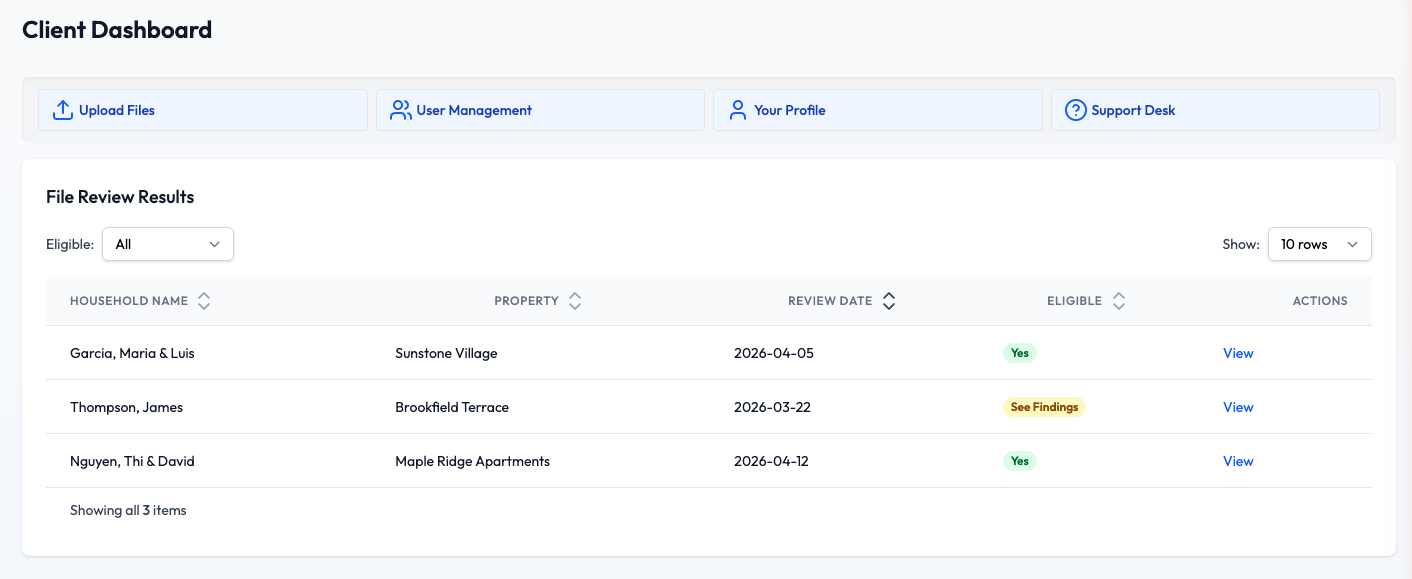Viewport: 1412px width, 579px height.
Task: Select the Household Name column header
Action: tap(129, 300)
